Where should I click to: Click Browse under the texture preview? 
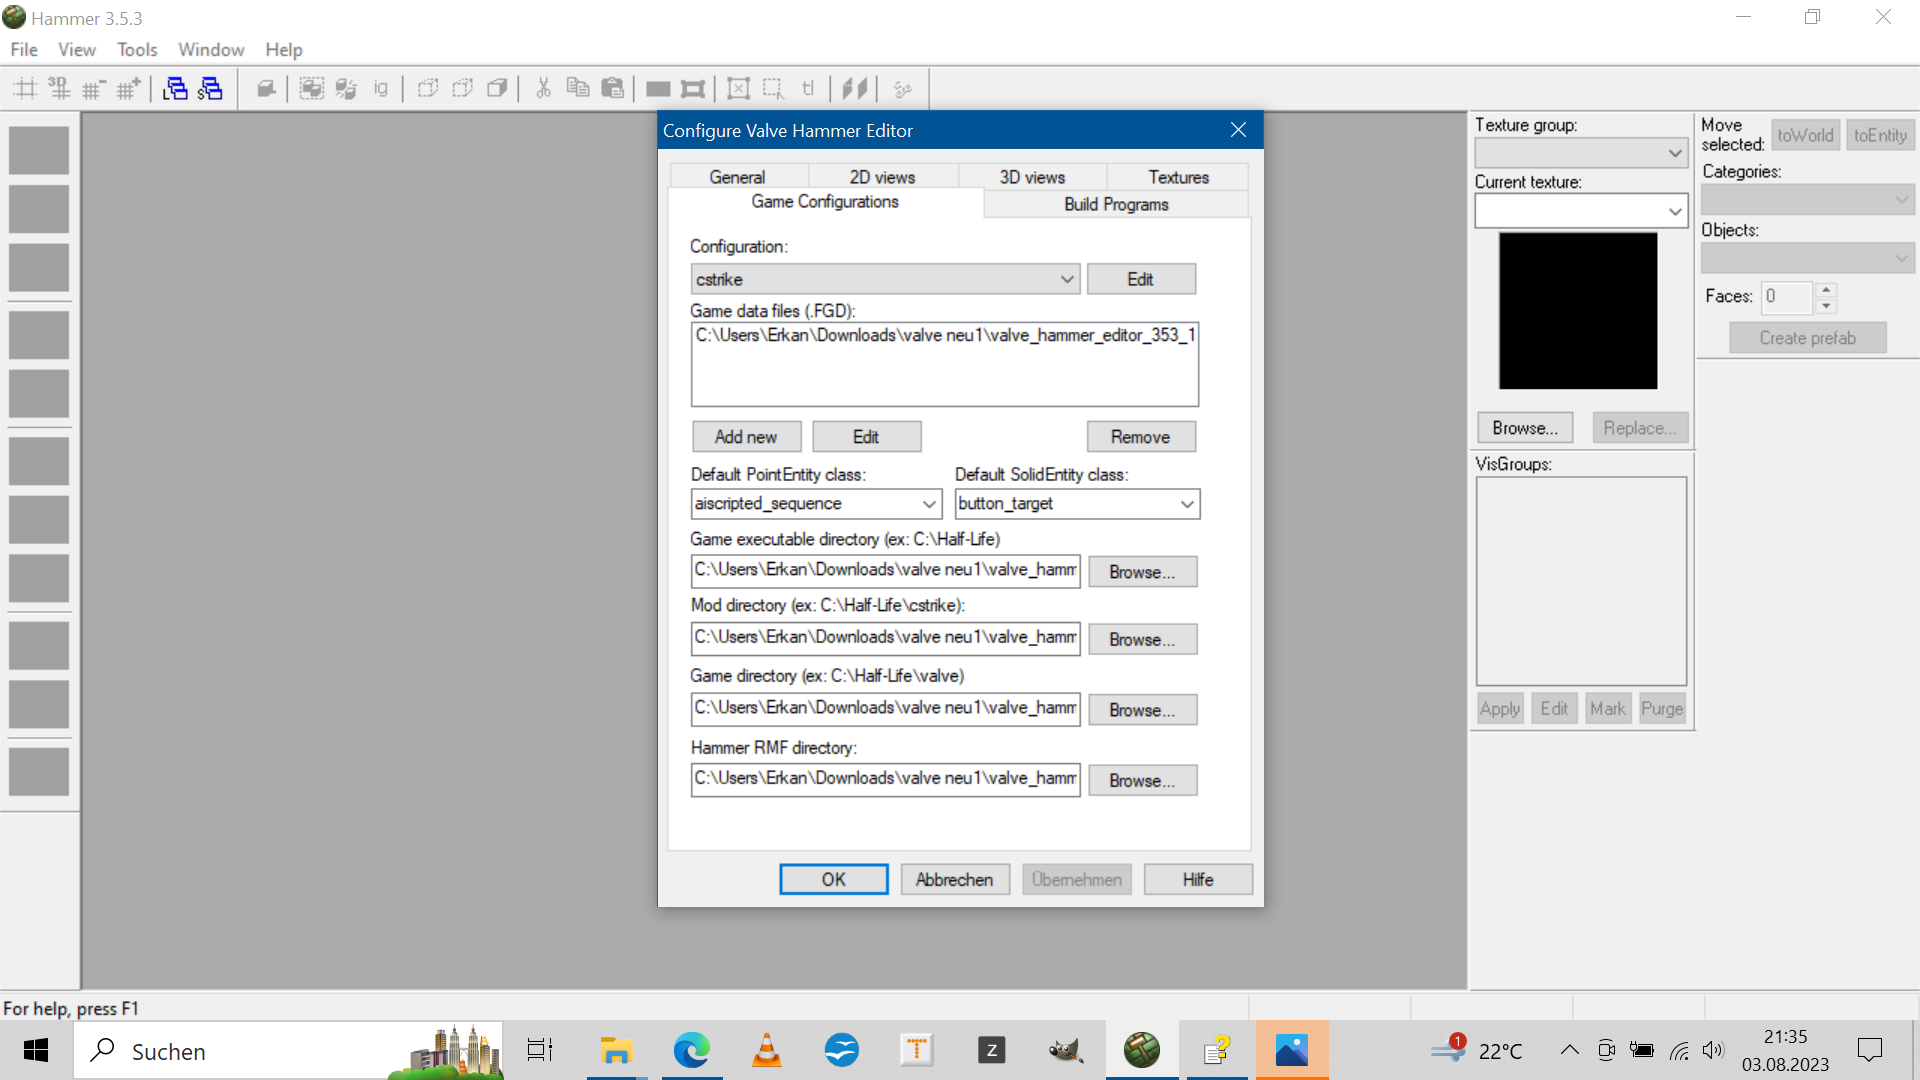tap(1525, 428)
